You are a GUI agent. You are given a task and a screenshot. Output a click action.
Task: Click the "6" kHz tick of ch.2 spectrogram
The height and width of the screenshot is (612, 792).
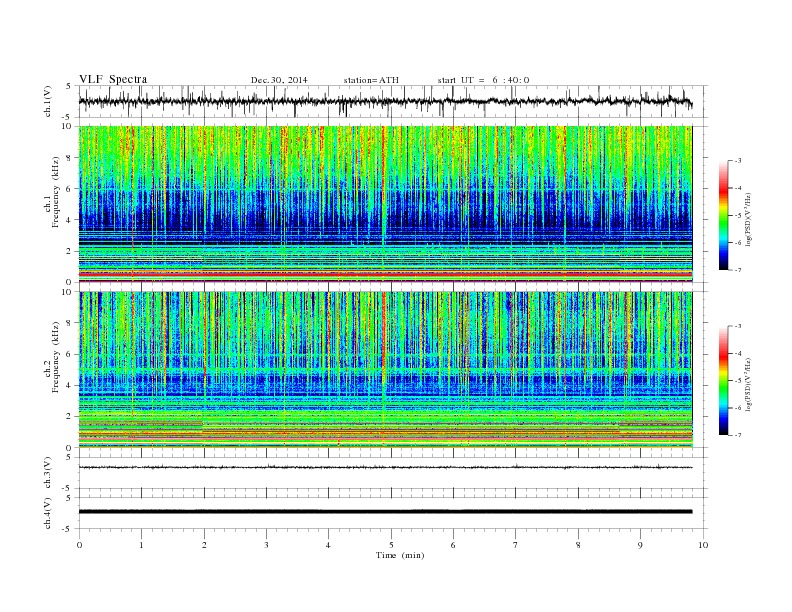point(70,354)
